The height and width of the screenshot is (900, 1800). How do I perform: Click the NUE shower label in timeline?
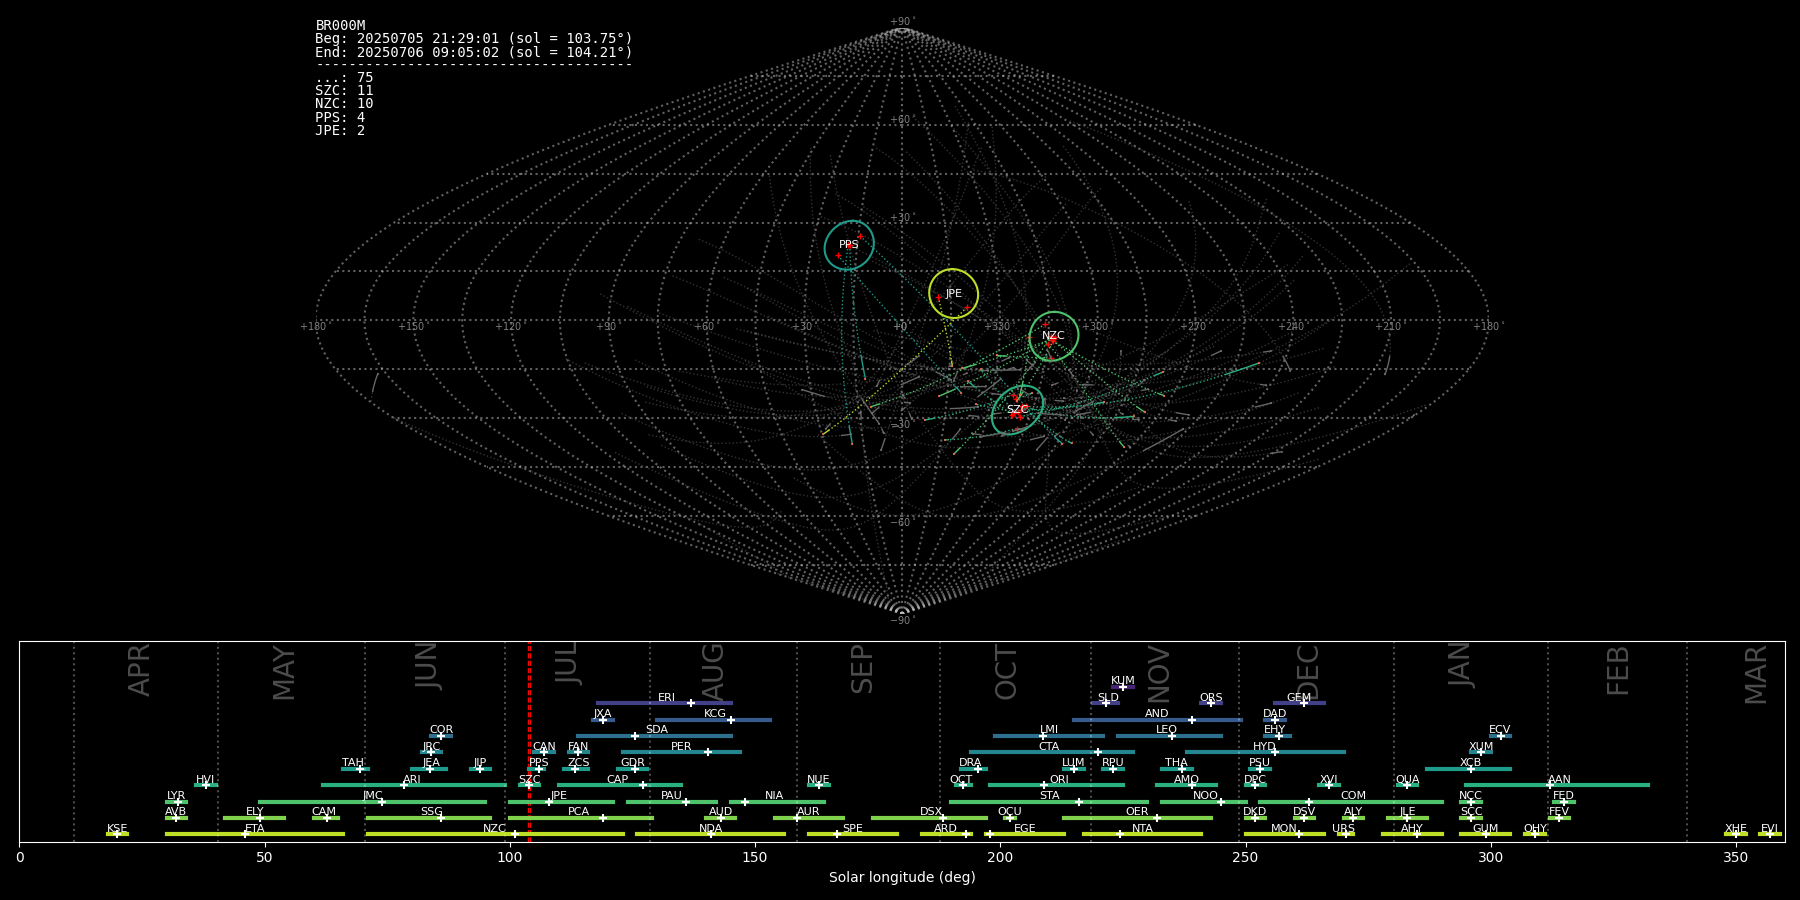pyautogui.click(x=818, y=780)
